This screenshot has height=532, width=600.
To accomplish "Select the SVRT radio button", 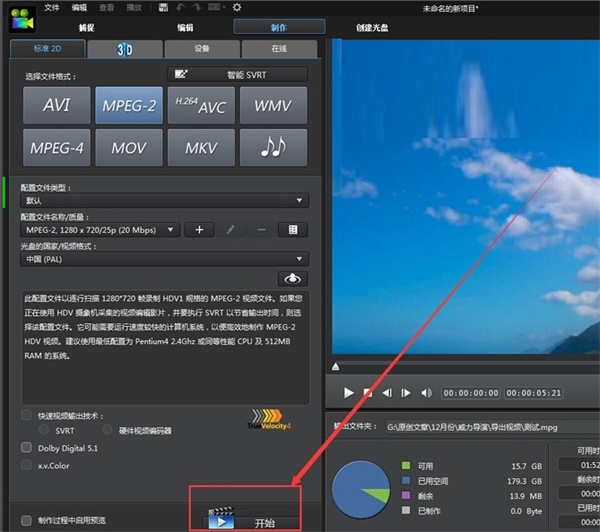I will [43, 430].
